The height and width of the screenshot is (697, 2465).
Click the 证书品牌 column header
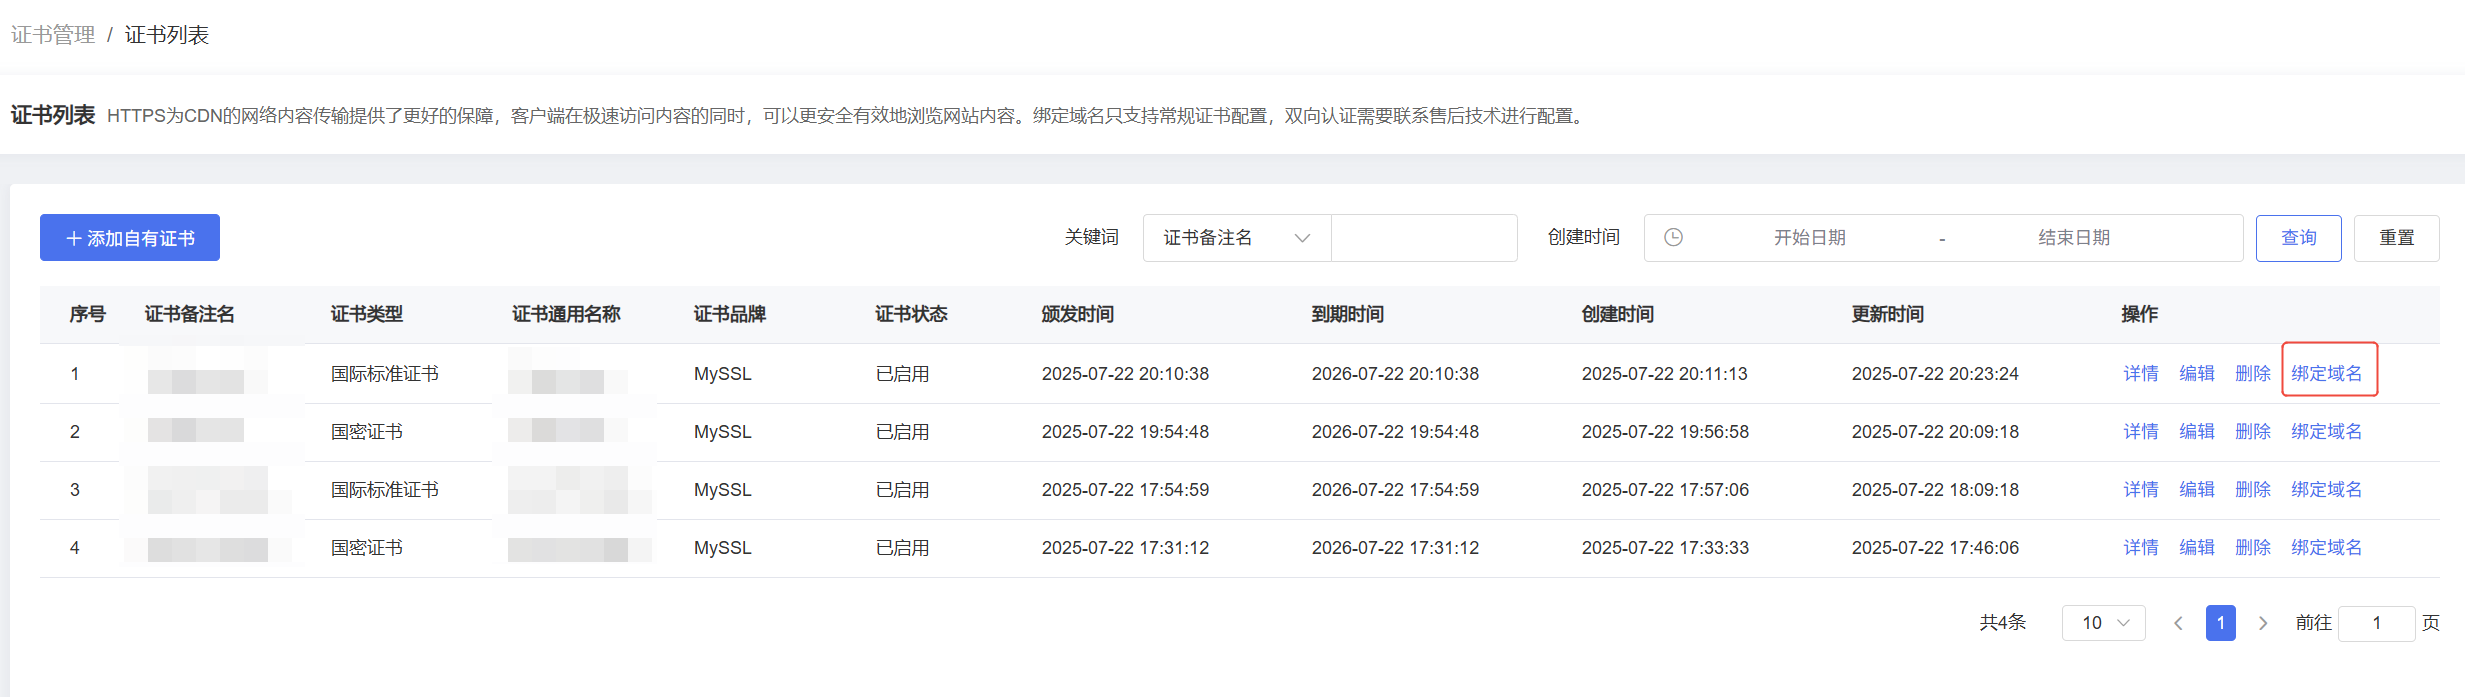coord(730,314)
